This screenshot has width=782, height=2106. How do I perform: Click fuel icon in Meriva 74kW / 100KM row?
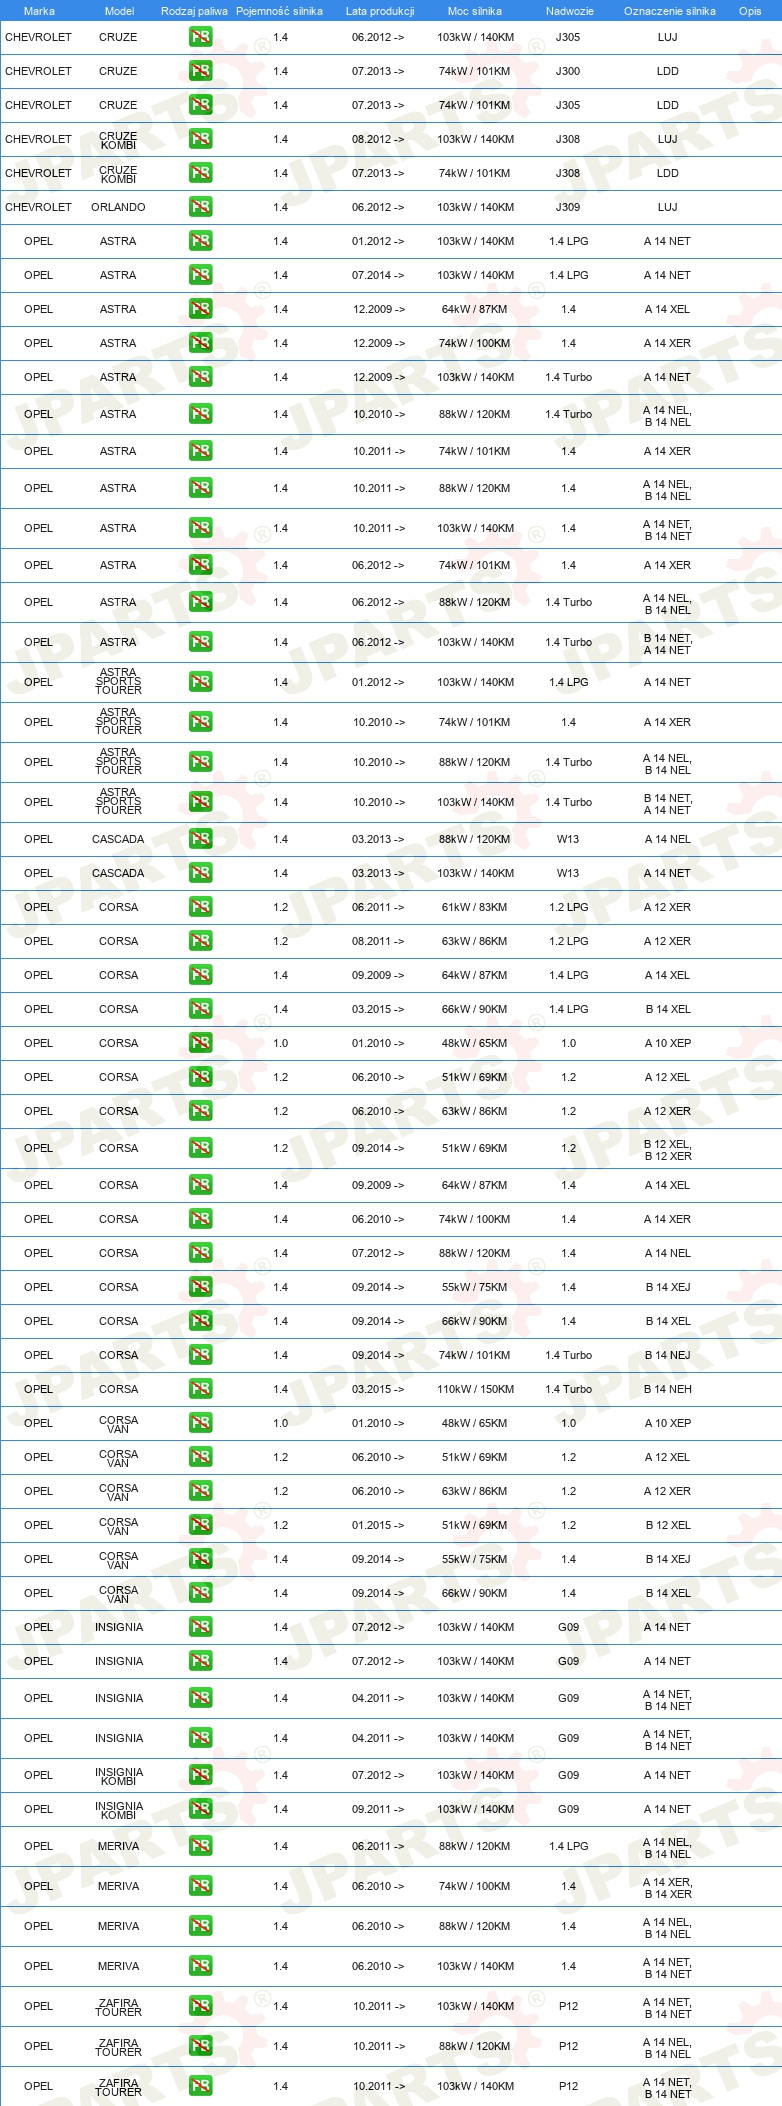(201, 1886)
